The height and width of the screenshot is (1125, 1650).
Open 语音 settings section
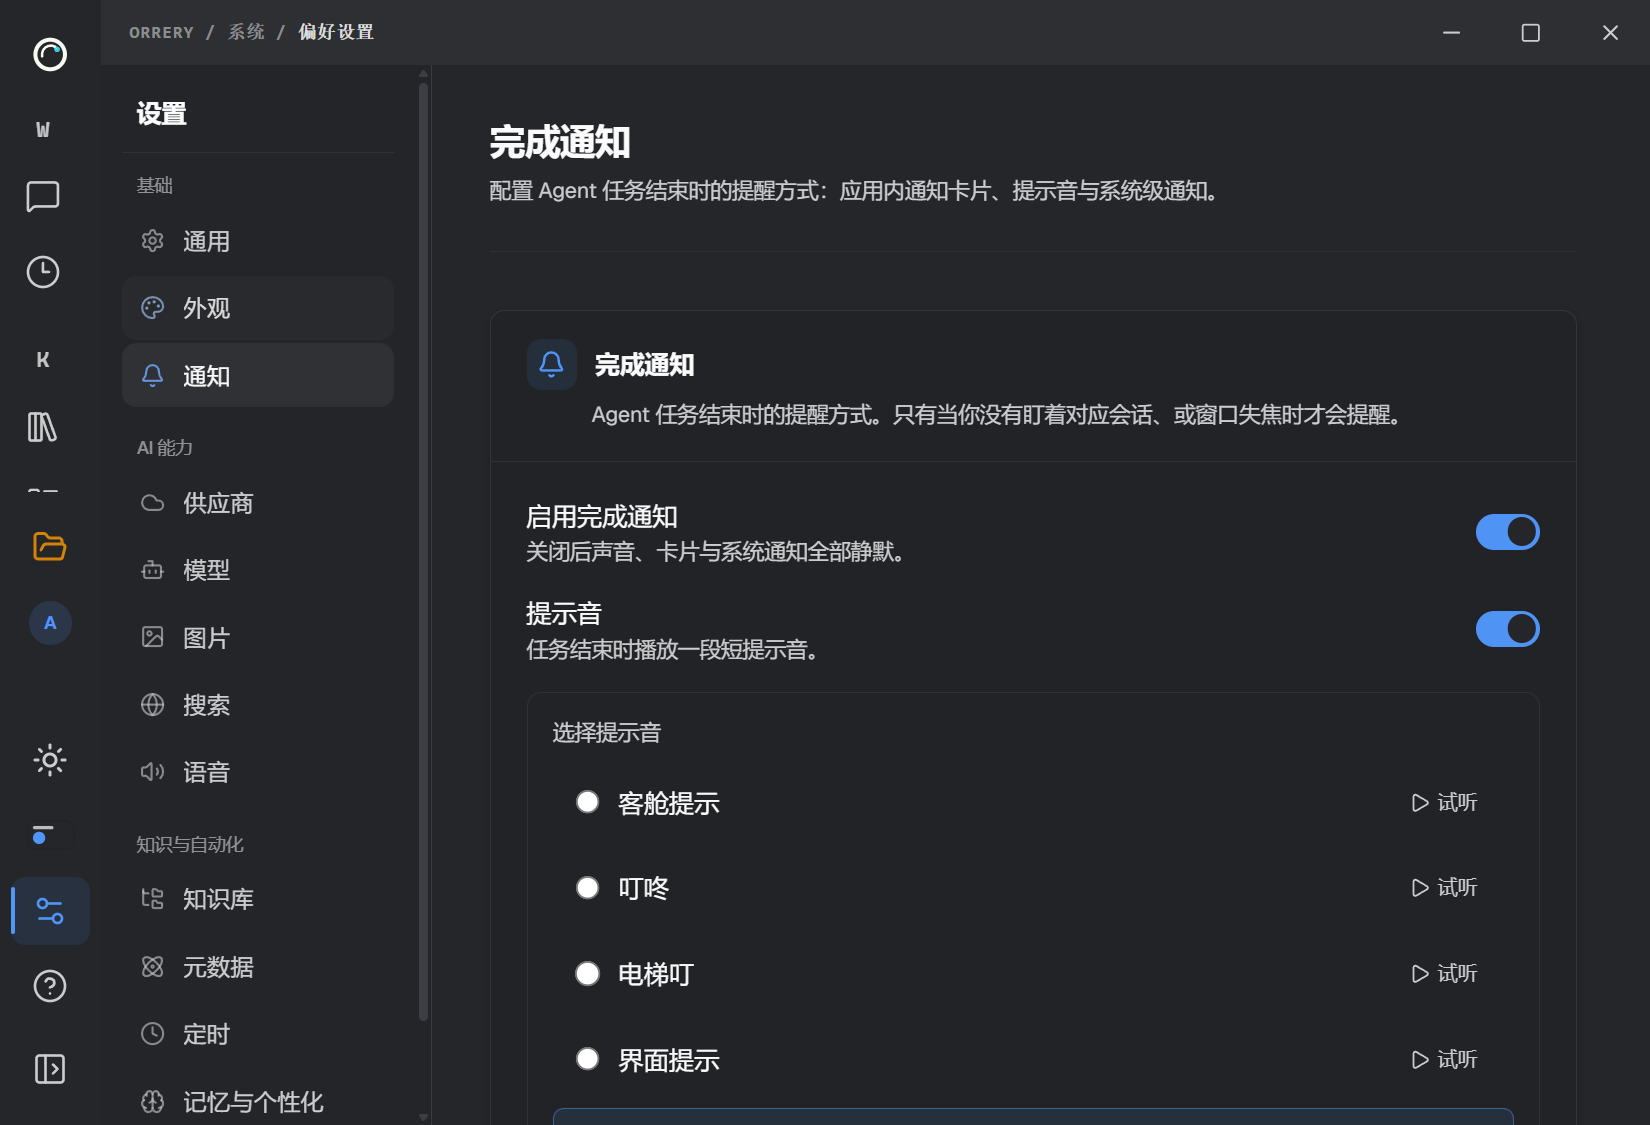258,772
